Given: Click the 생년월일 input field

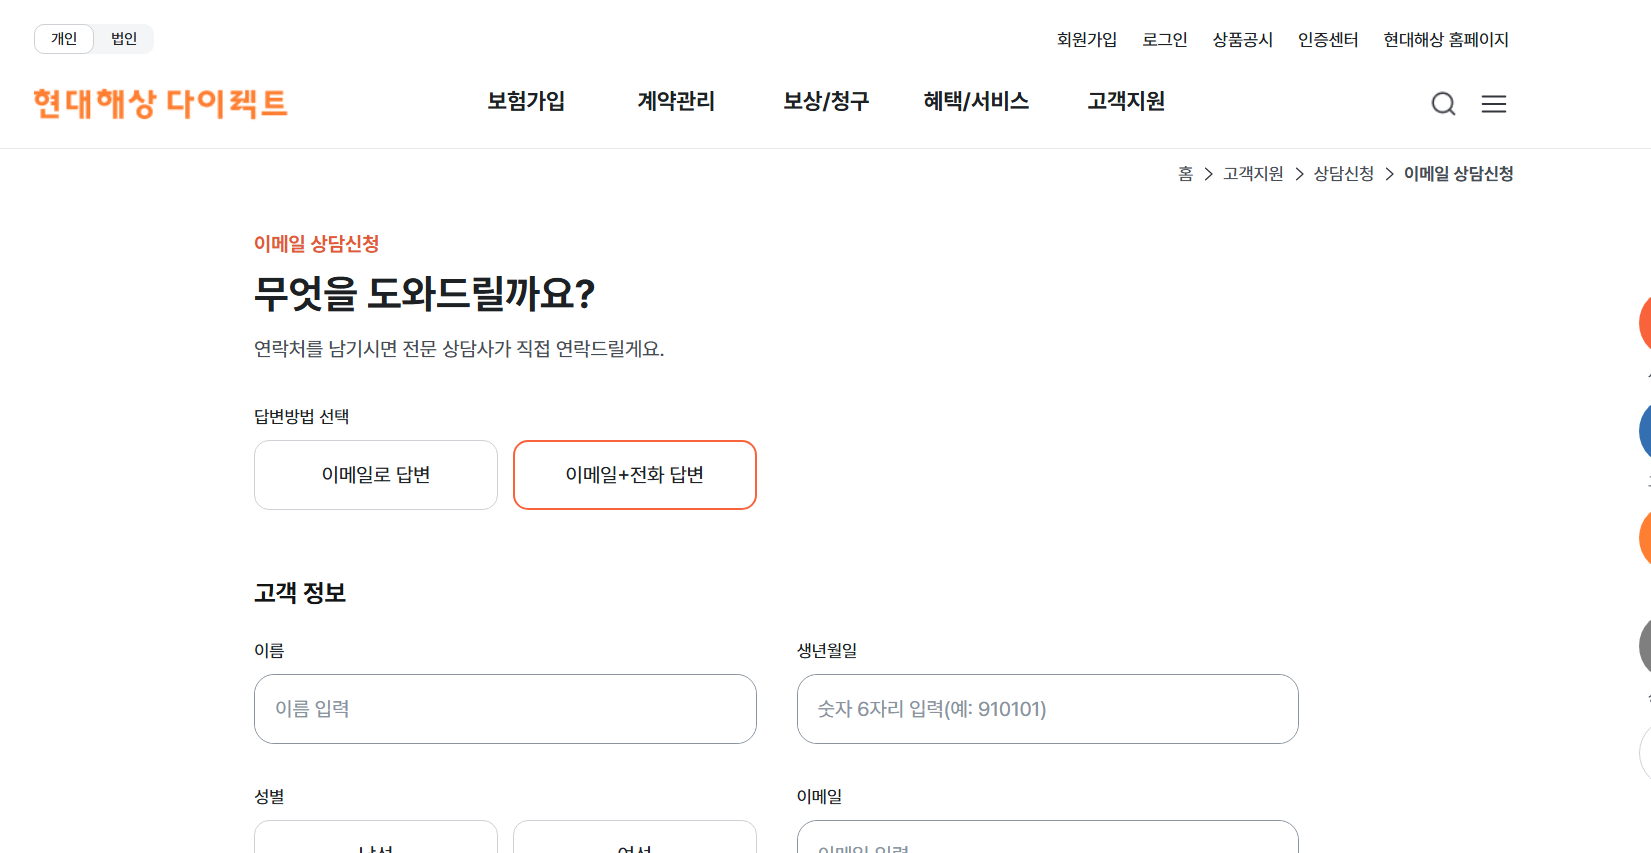Looking at the screenshot, I should point(1048,709).
